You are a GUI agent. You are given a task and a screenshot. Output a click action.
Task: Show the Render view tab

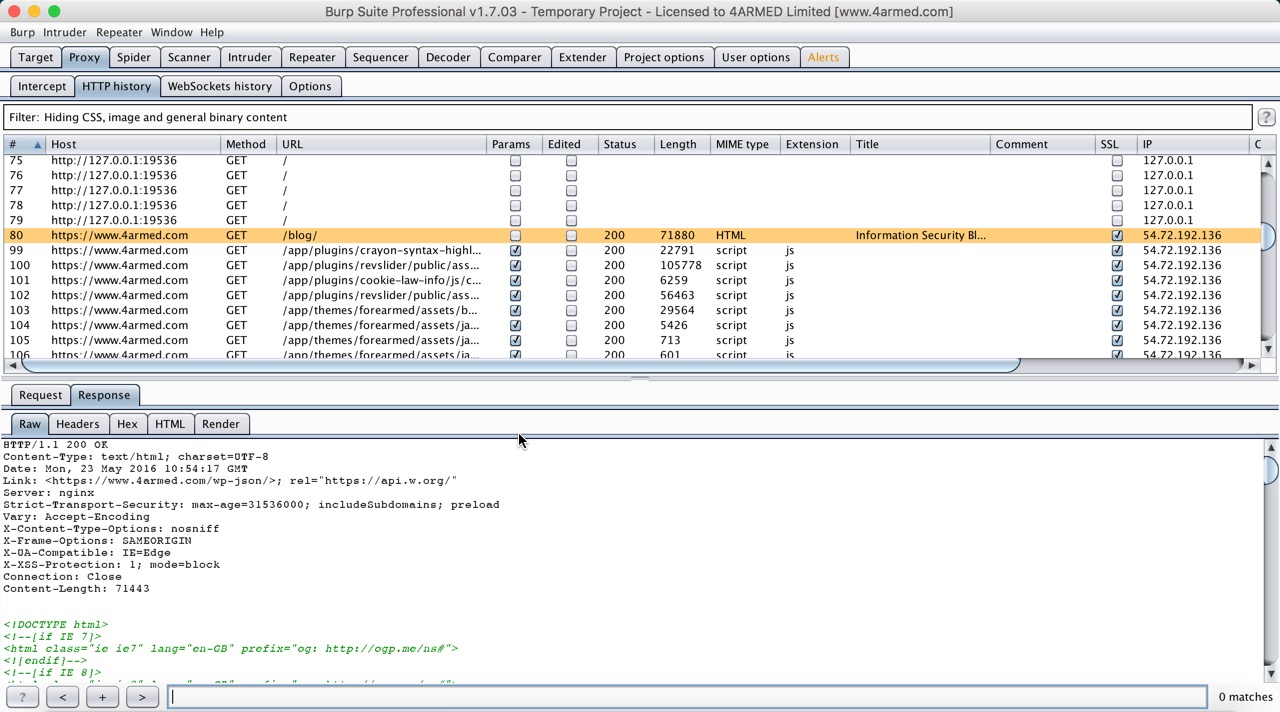pos(221,424)
